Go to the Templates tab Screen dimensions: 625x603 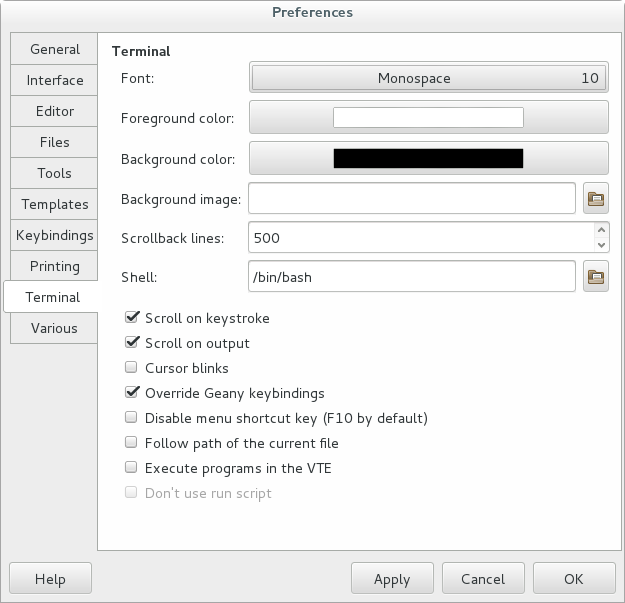(55, 204)
